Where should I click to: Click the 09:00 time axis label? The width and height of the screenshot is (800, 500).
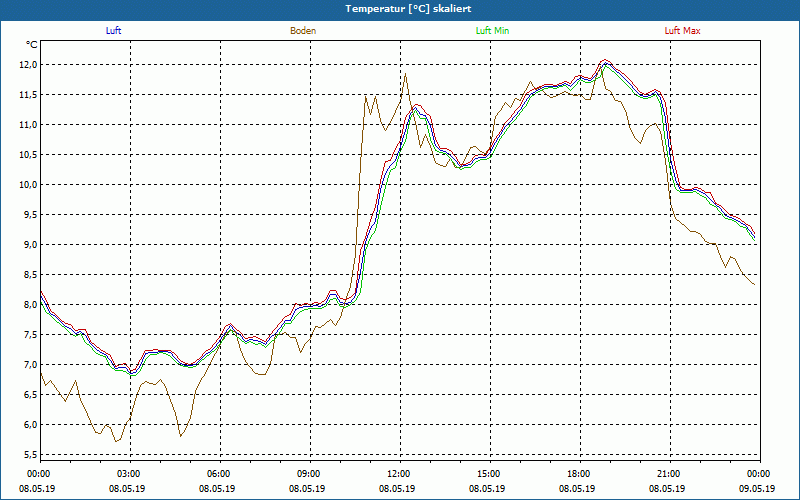[307, 474]
